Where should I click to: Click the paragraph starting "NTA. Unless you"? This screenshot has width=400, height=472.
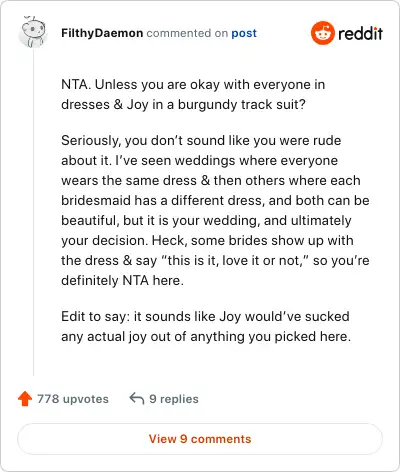click(193, 94)
